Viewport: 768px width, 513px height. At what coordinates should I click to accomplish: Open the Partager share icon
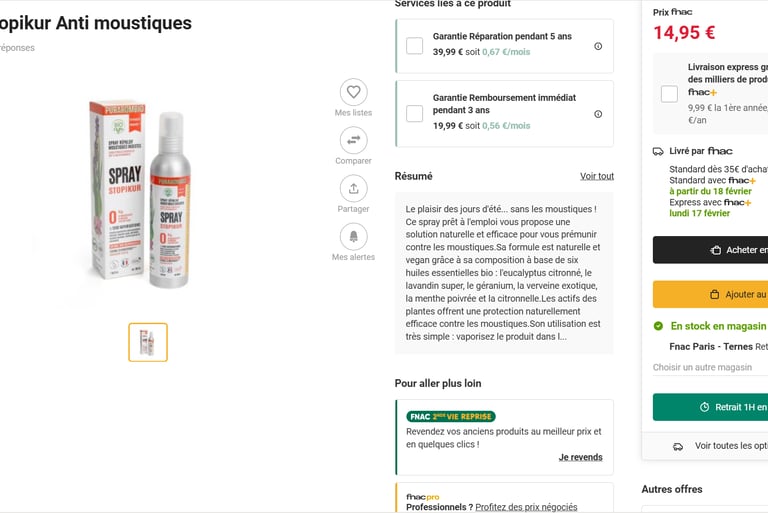point(353,188)
